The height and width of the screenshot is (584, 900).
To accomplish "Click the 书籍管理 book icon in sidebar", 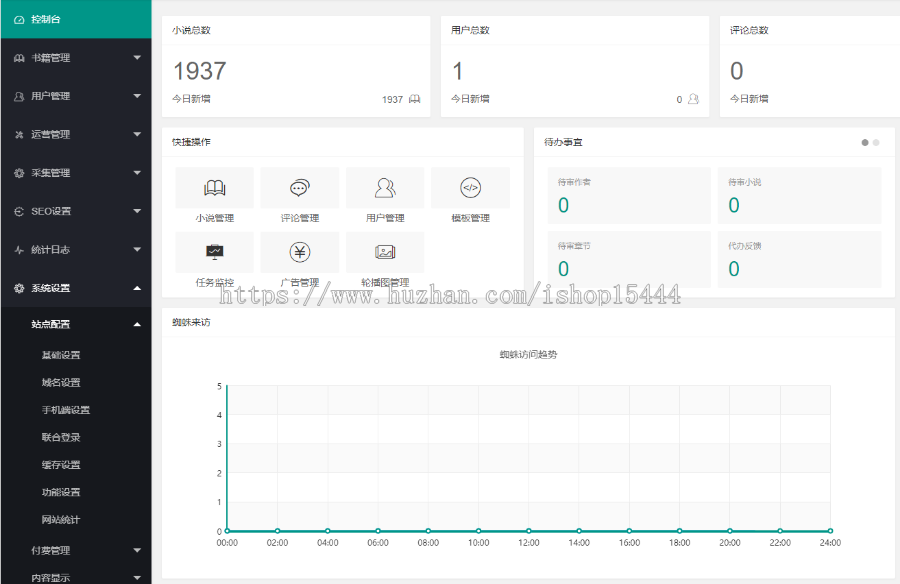I will (19, 58).
